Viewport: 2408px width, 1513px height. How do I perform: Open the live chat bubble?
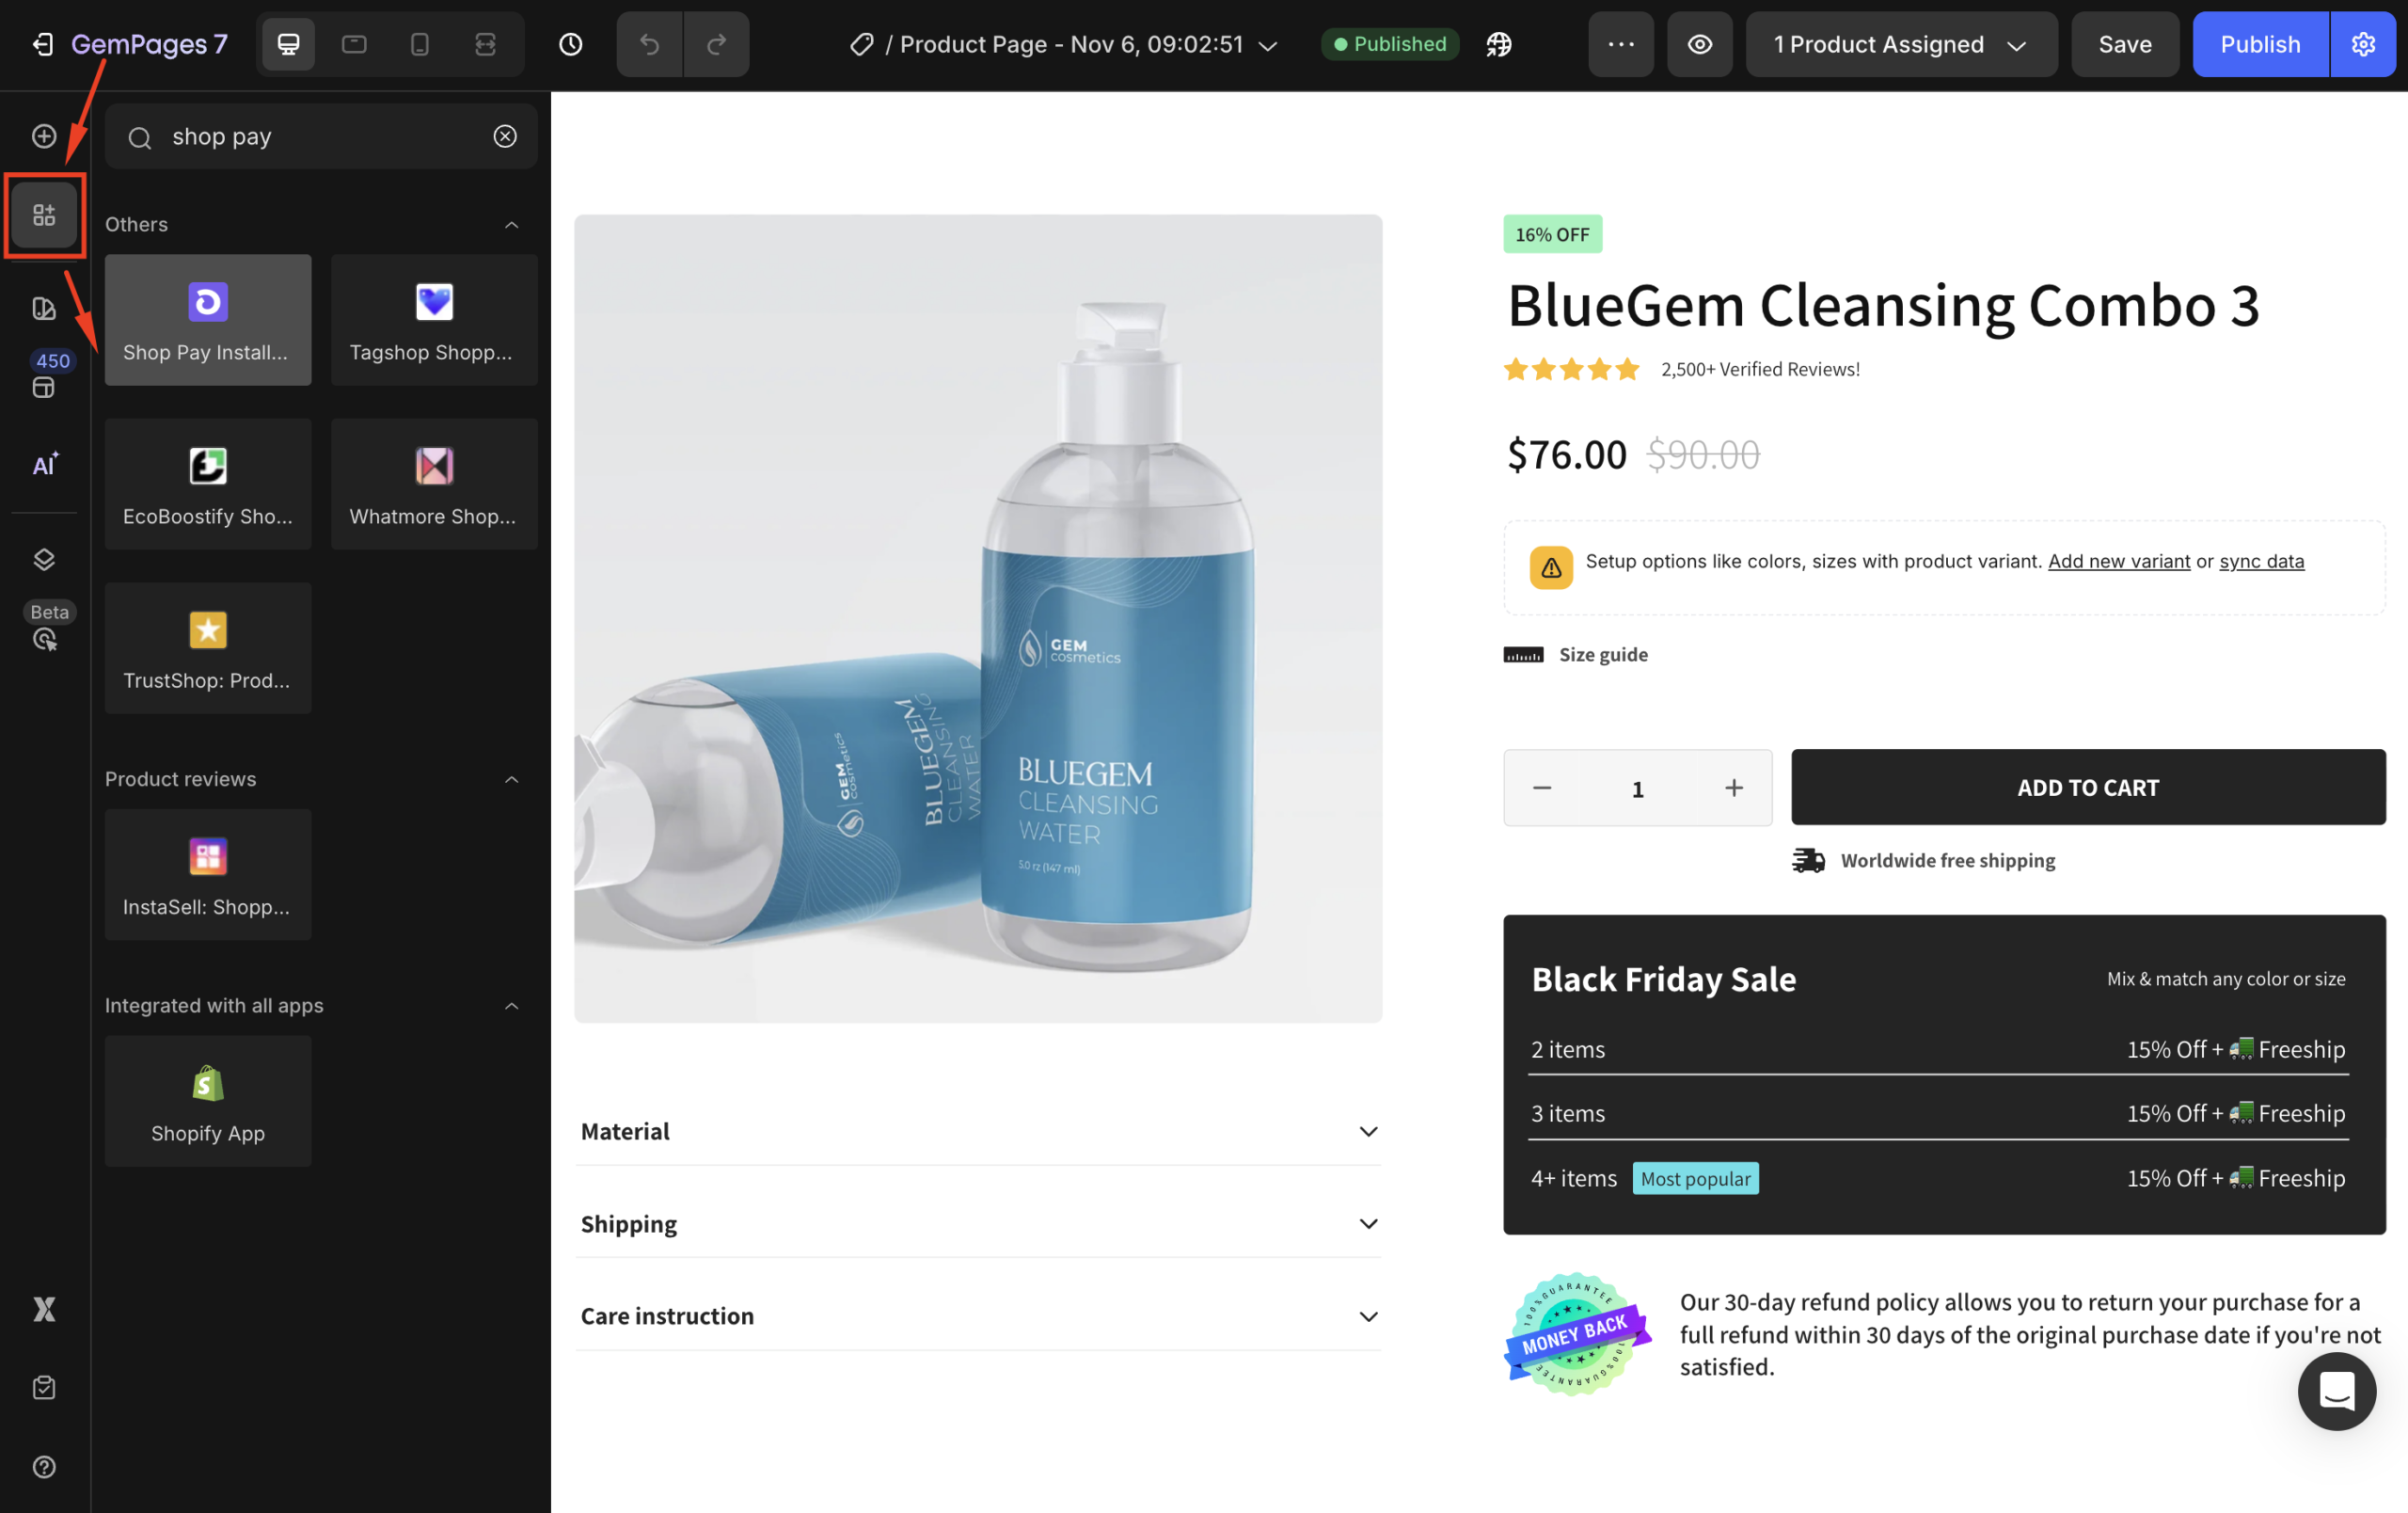click(x=2337, y=1391)
